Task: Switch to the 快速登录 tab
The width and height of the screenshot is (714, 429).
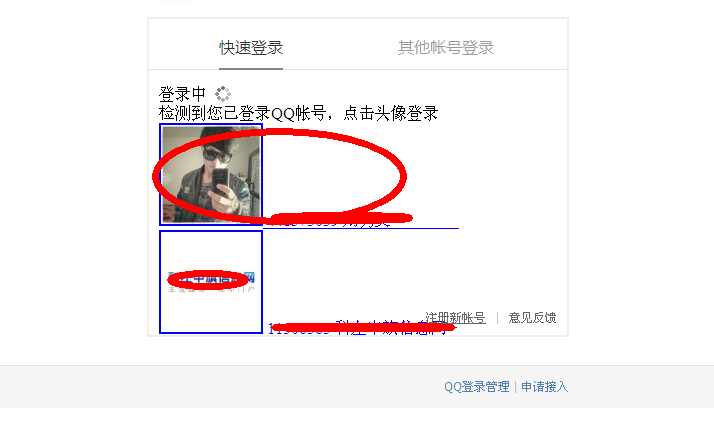Action: 251,47
